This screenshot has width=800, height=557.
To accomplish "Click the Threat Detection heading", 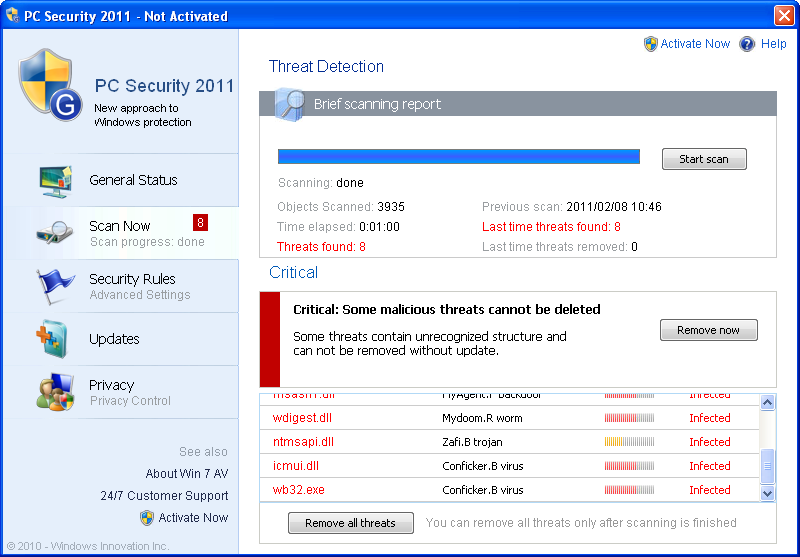I will pyautogui.click(x=326, y=66).
